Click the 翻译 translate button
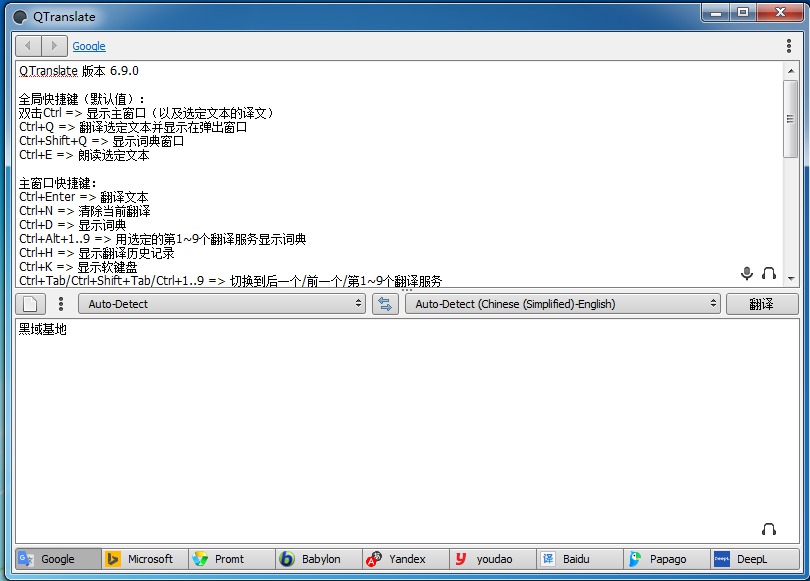810x581 pixels. [x=762, y=304]
